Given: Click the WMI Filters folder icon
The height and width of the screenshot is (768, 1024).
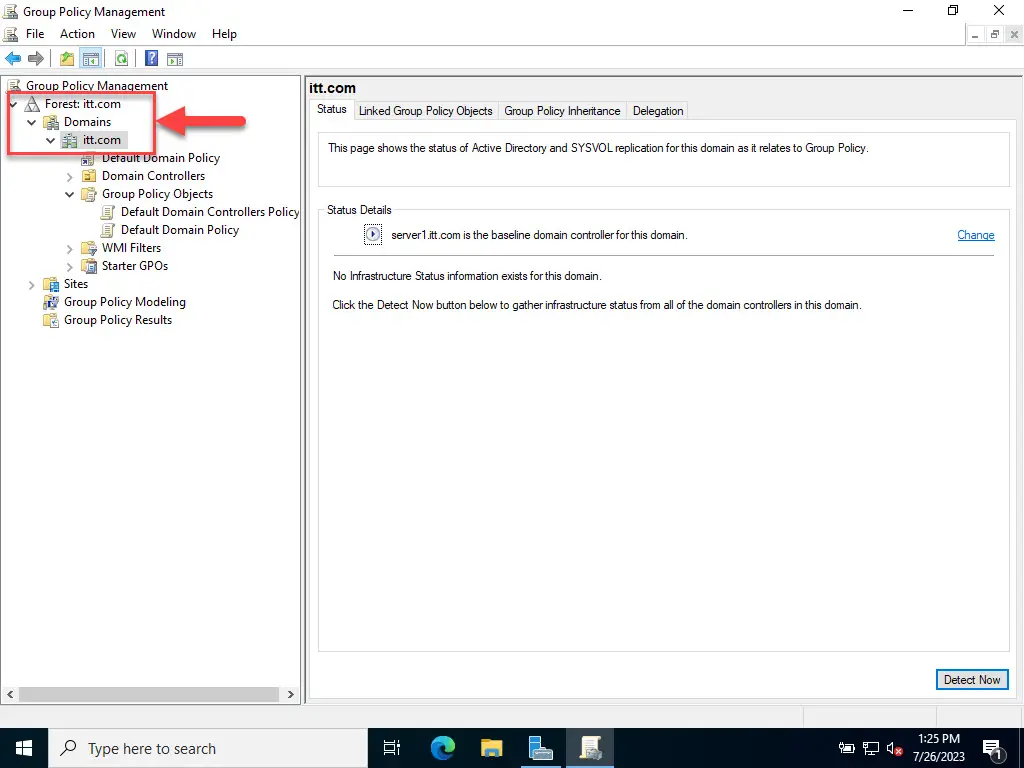Looking at the screenshot, I should point(89,248).
